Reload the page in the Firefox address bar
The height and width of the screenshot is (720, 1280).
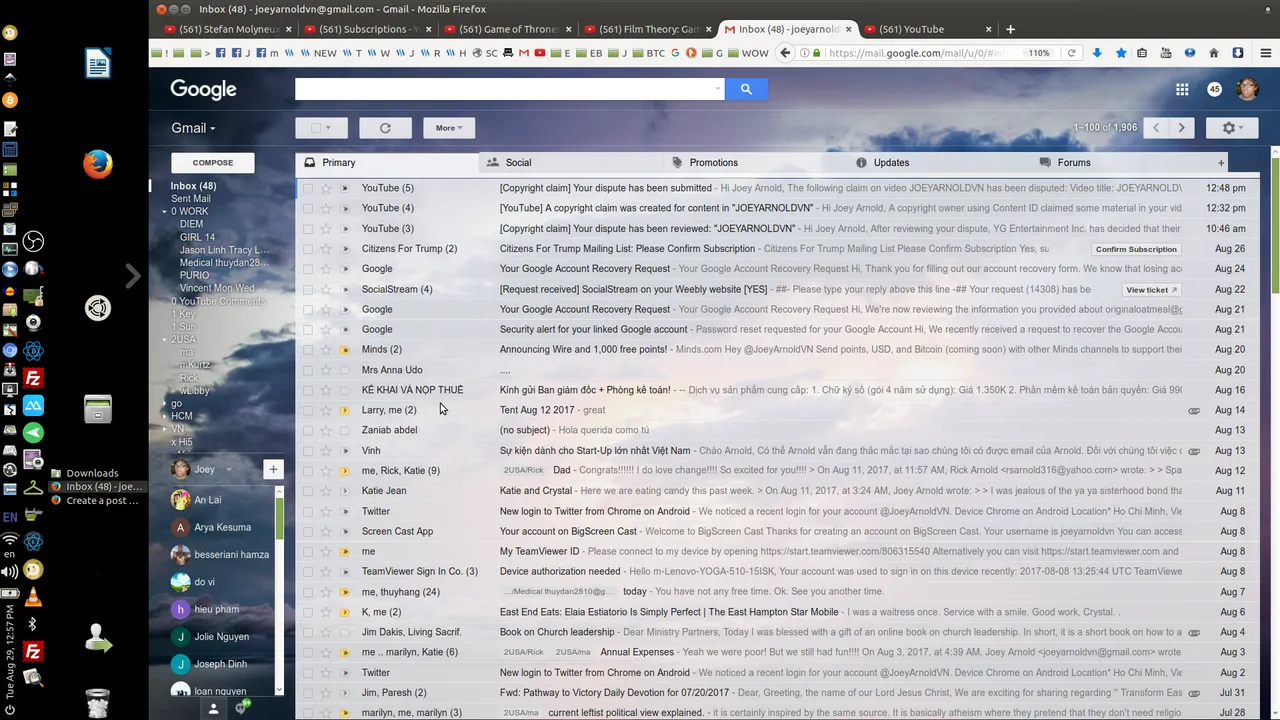[1071, 53]
